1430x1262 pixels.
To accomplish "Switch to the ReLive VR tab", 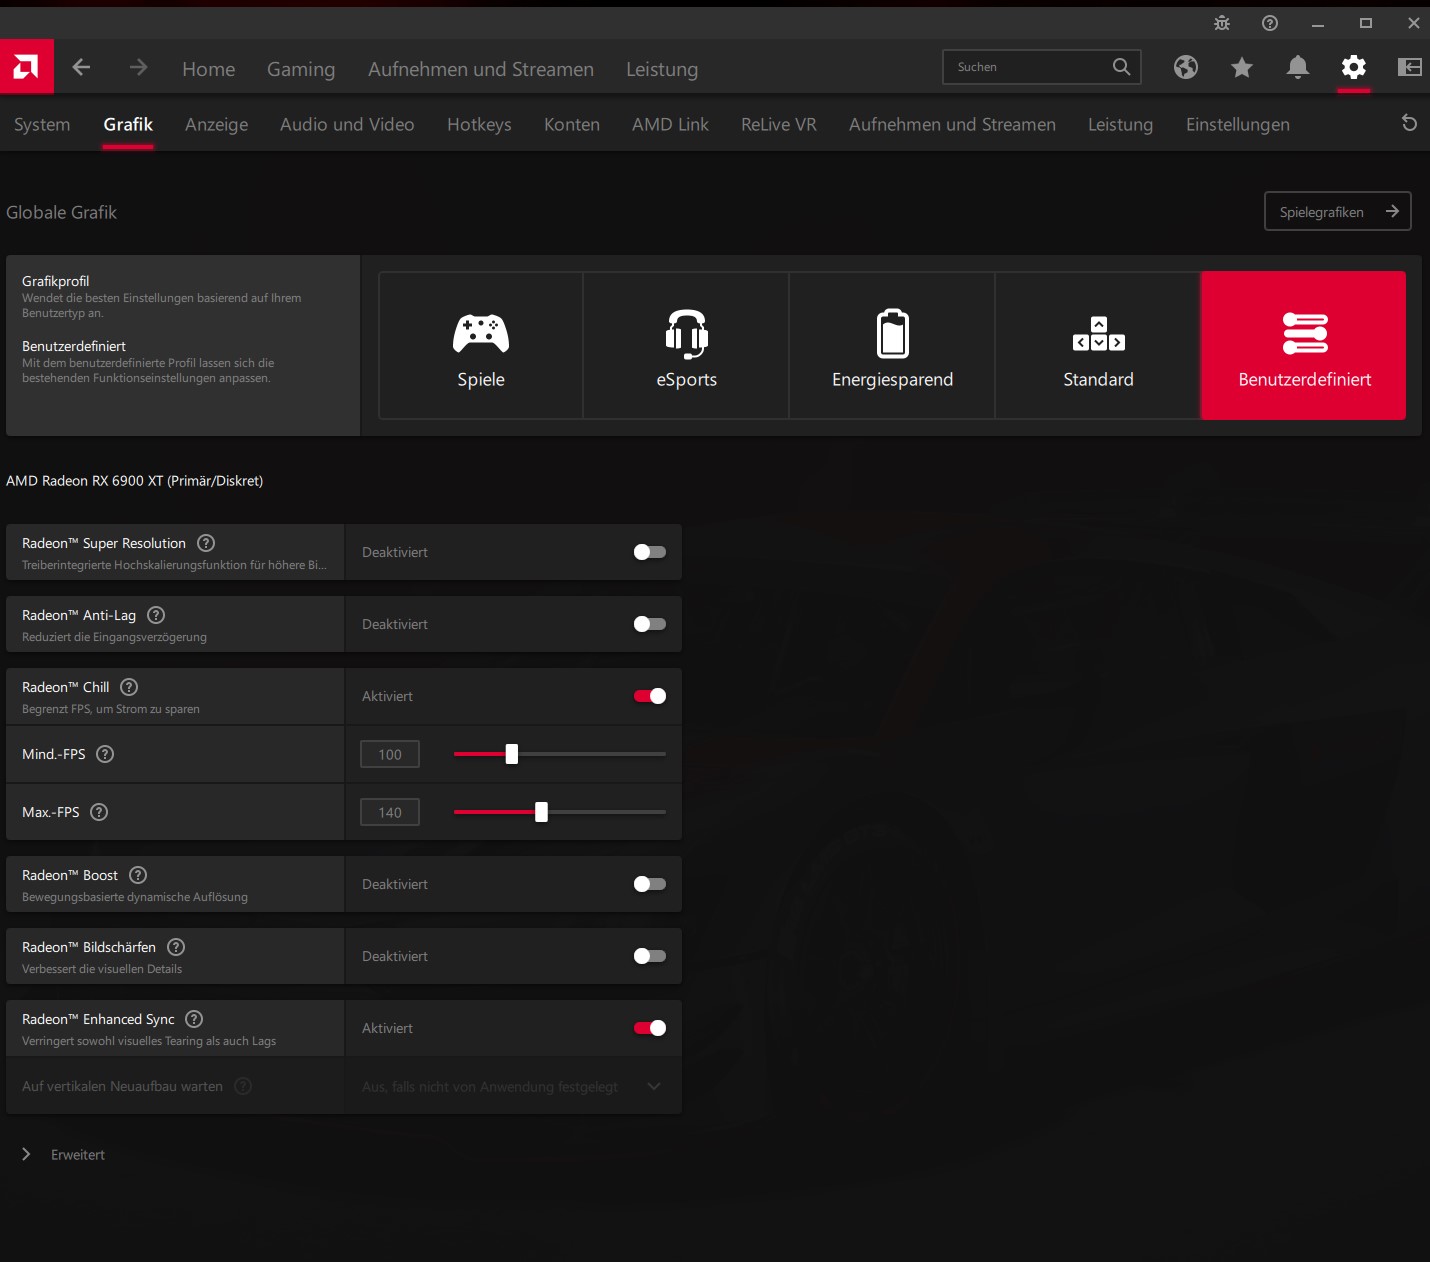I will point(779,124).
